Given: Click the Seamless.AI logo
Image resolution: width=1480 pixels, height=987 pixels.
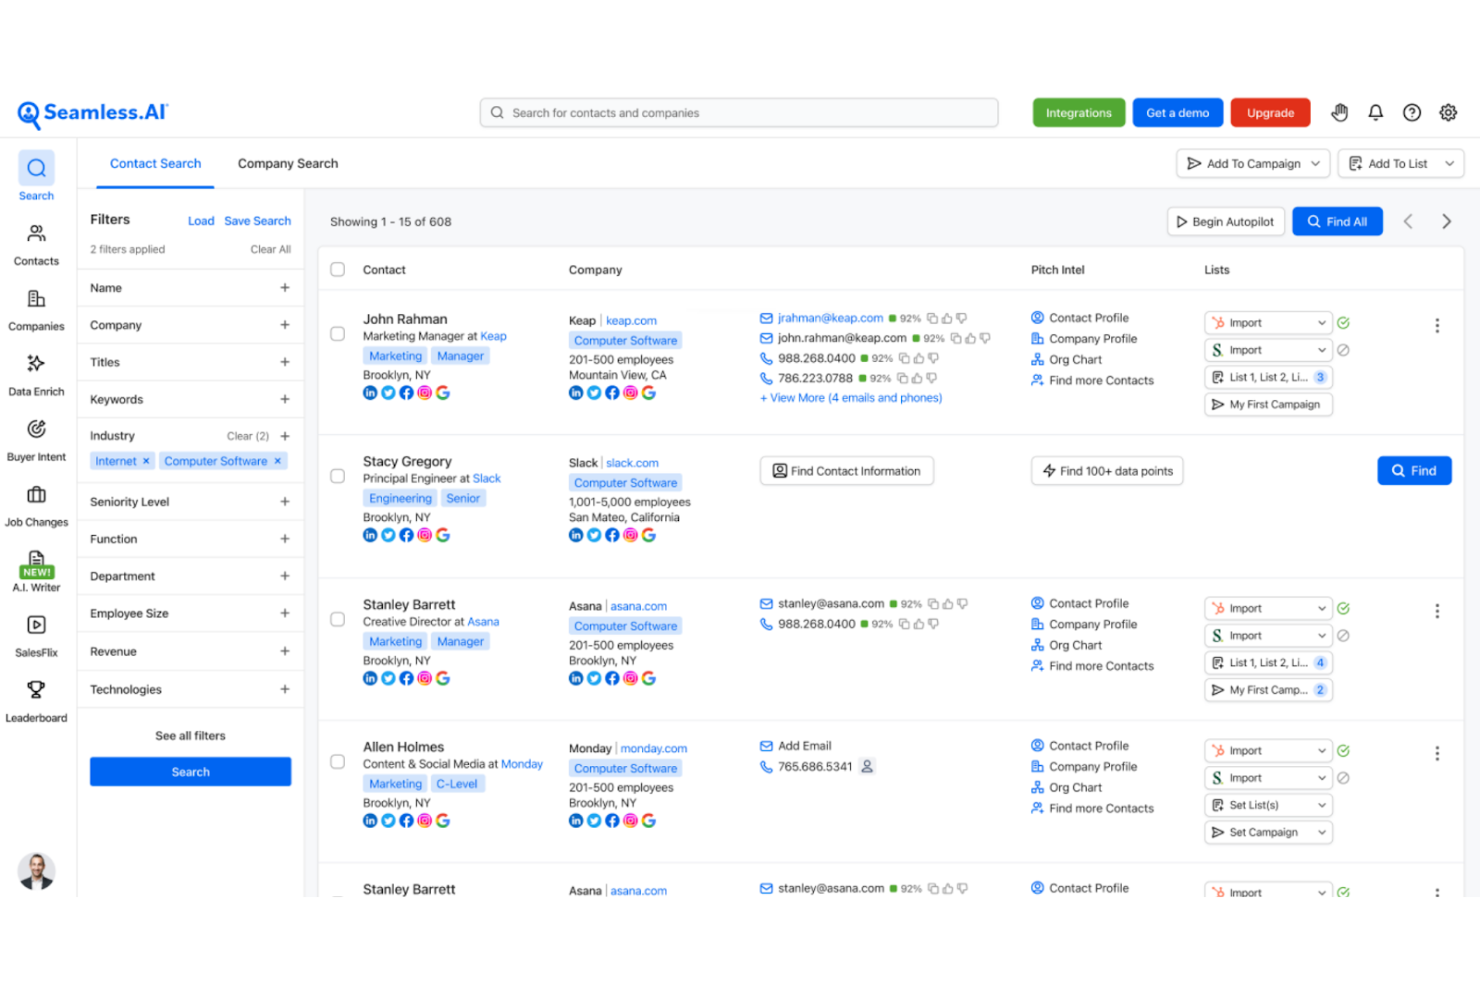Looking at the screenshot, I should click(93, 114).
